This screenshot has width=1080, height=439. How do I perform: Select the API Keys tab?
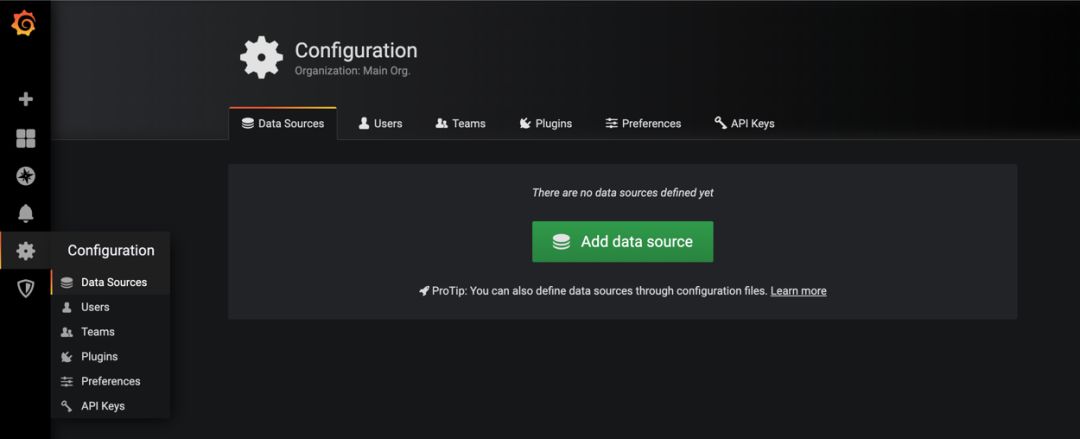coord(744,123)
